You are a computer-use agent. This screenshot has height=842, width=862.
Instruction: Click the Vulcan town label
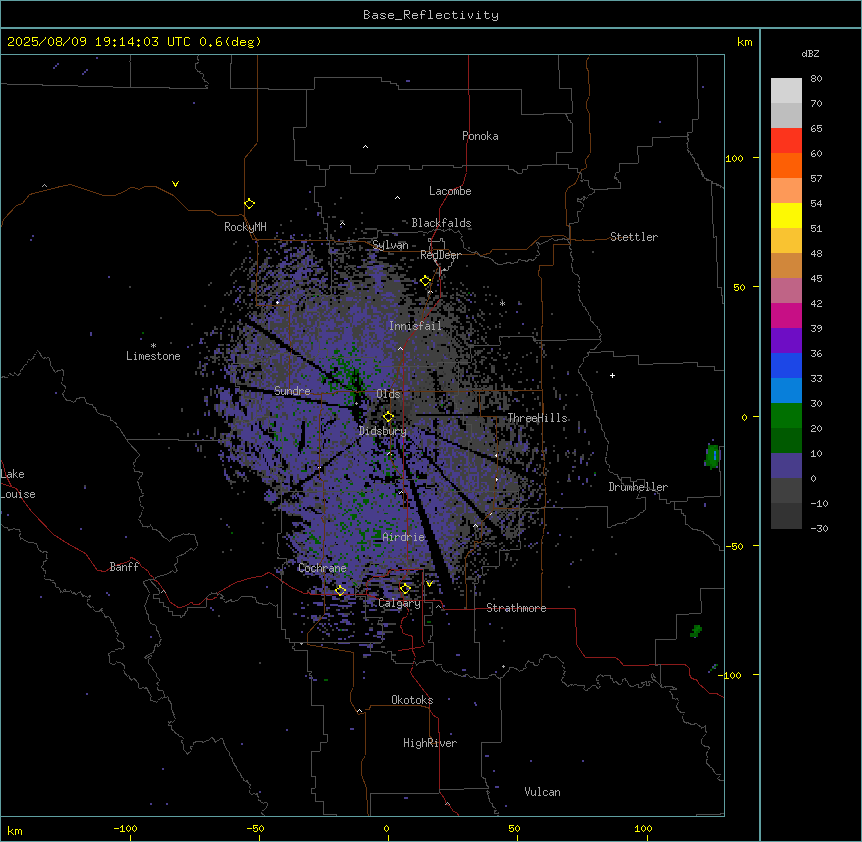click(x=543, y=792)
